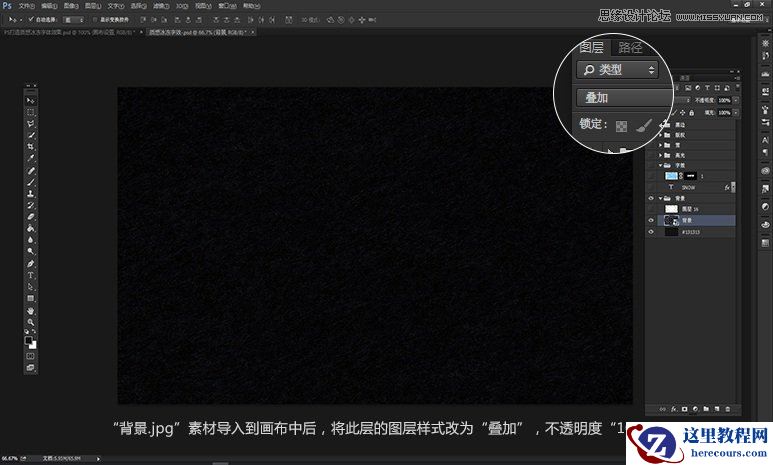Screen dimensions: 773x465
Task: Open the 文件 menu
Action: pyautogui.click(x=26, y=6)
